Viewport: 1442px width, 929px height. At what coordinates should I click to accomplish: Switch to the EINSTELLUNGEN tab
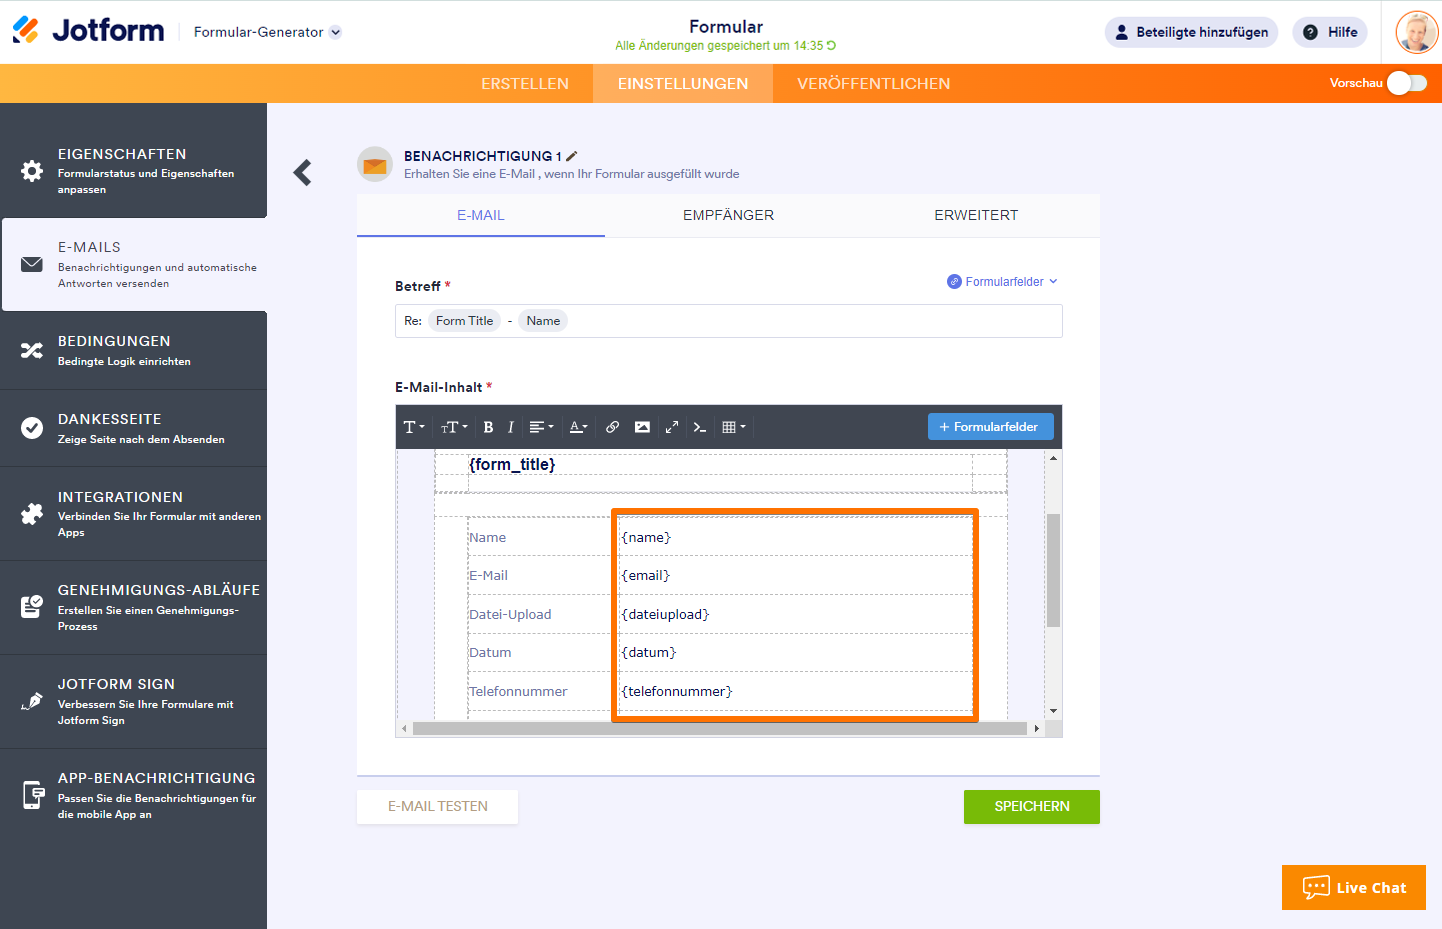point(683,84)
